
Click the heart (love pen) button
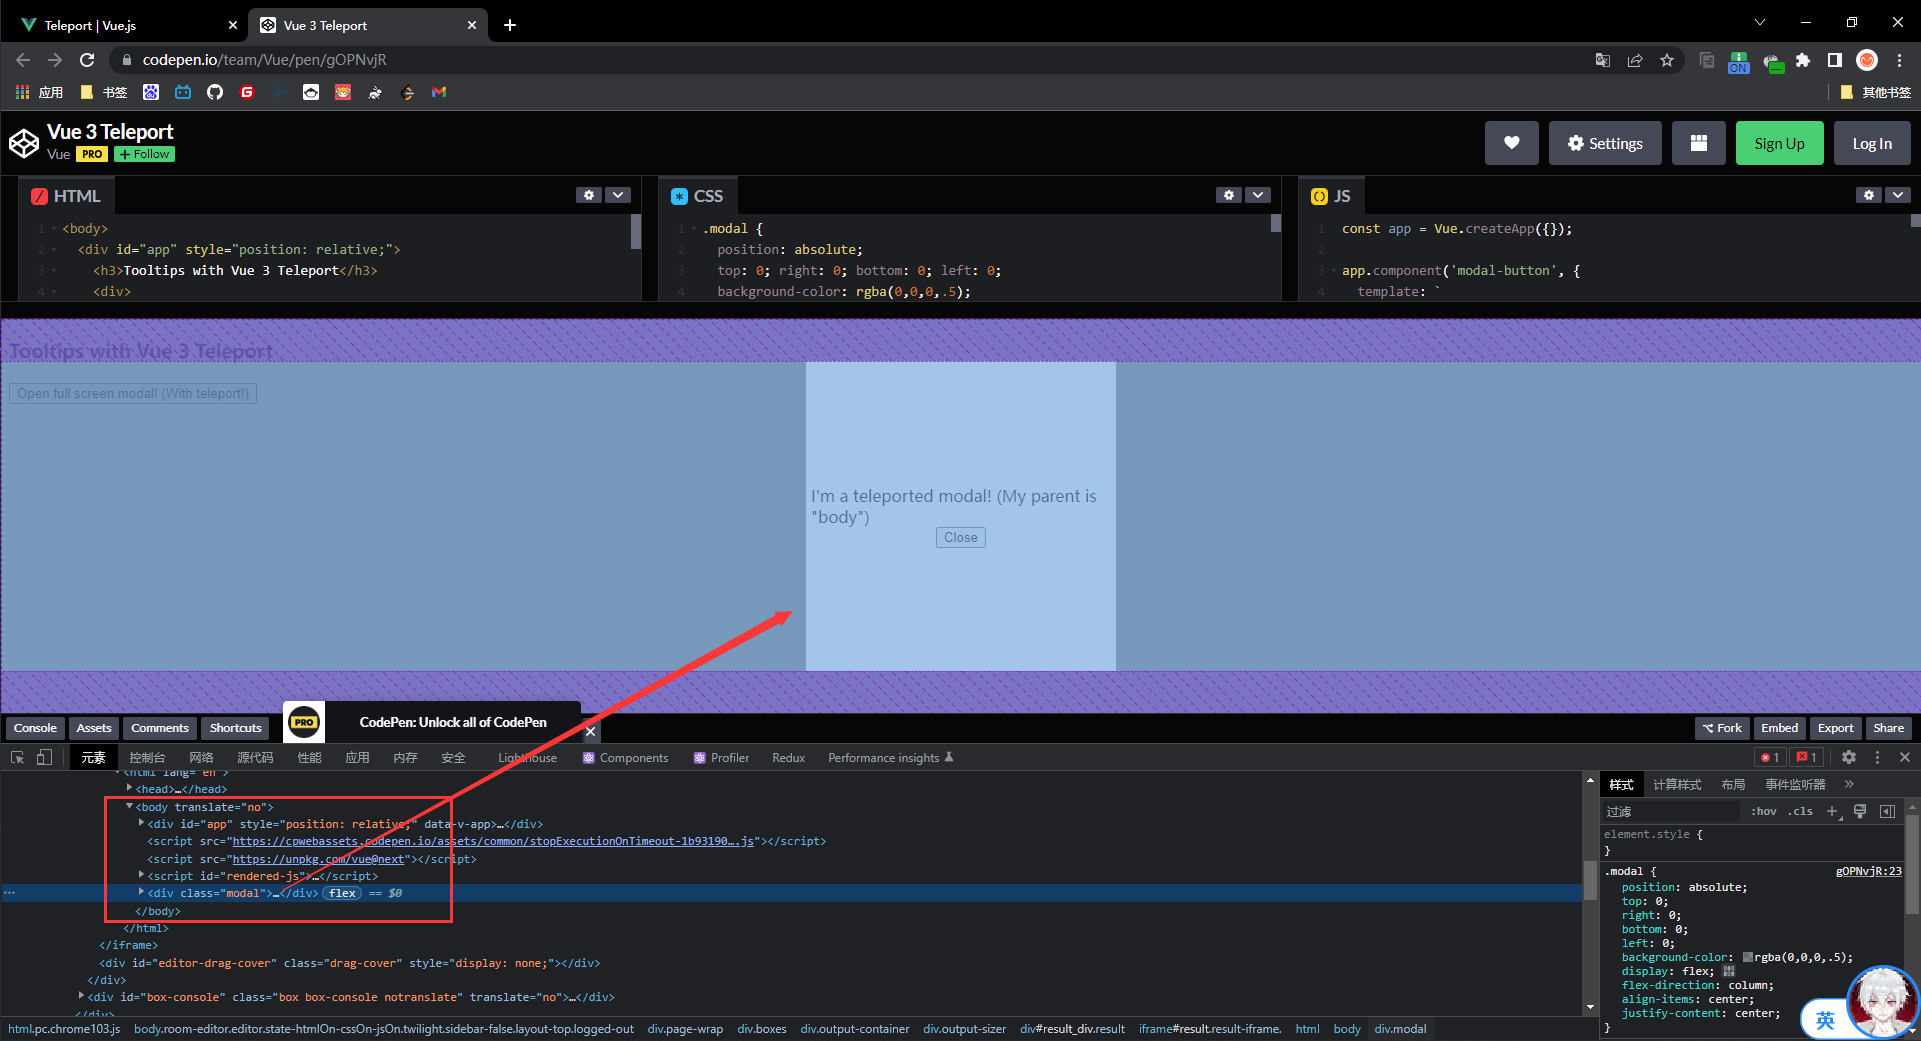(x=1511, y=143)
